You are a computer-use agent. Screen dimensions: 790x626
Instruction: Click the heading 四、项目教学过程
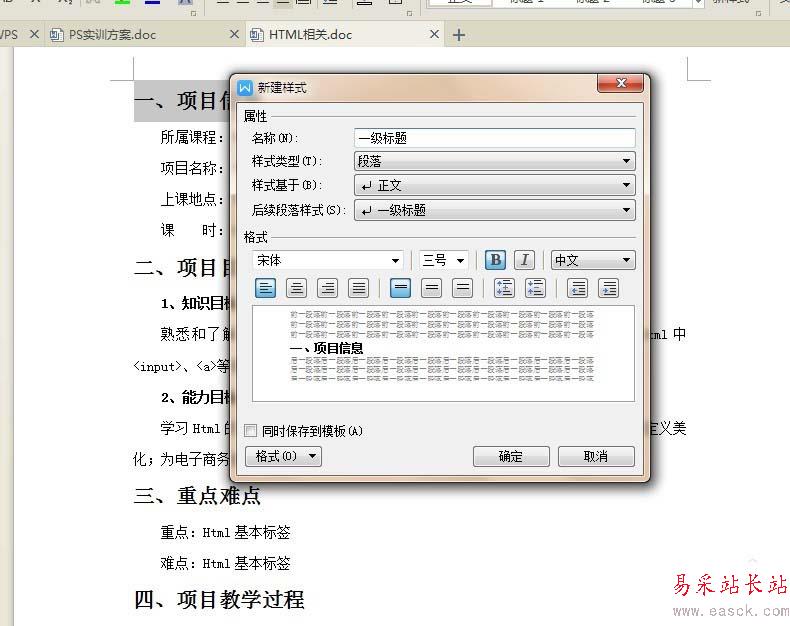tap(219, 600)
